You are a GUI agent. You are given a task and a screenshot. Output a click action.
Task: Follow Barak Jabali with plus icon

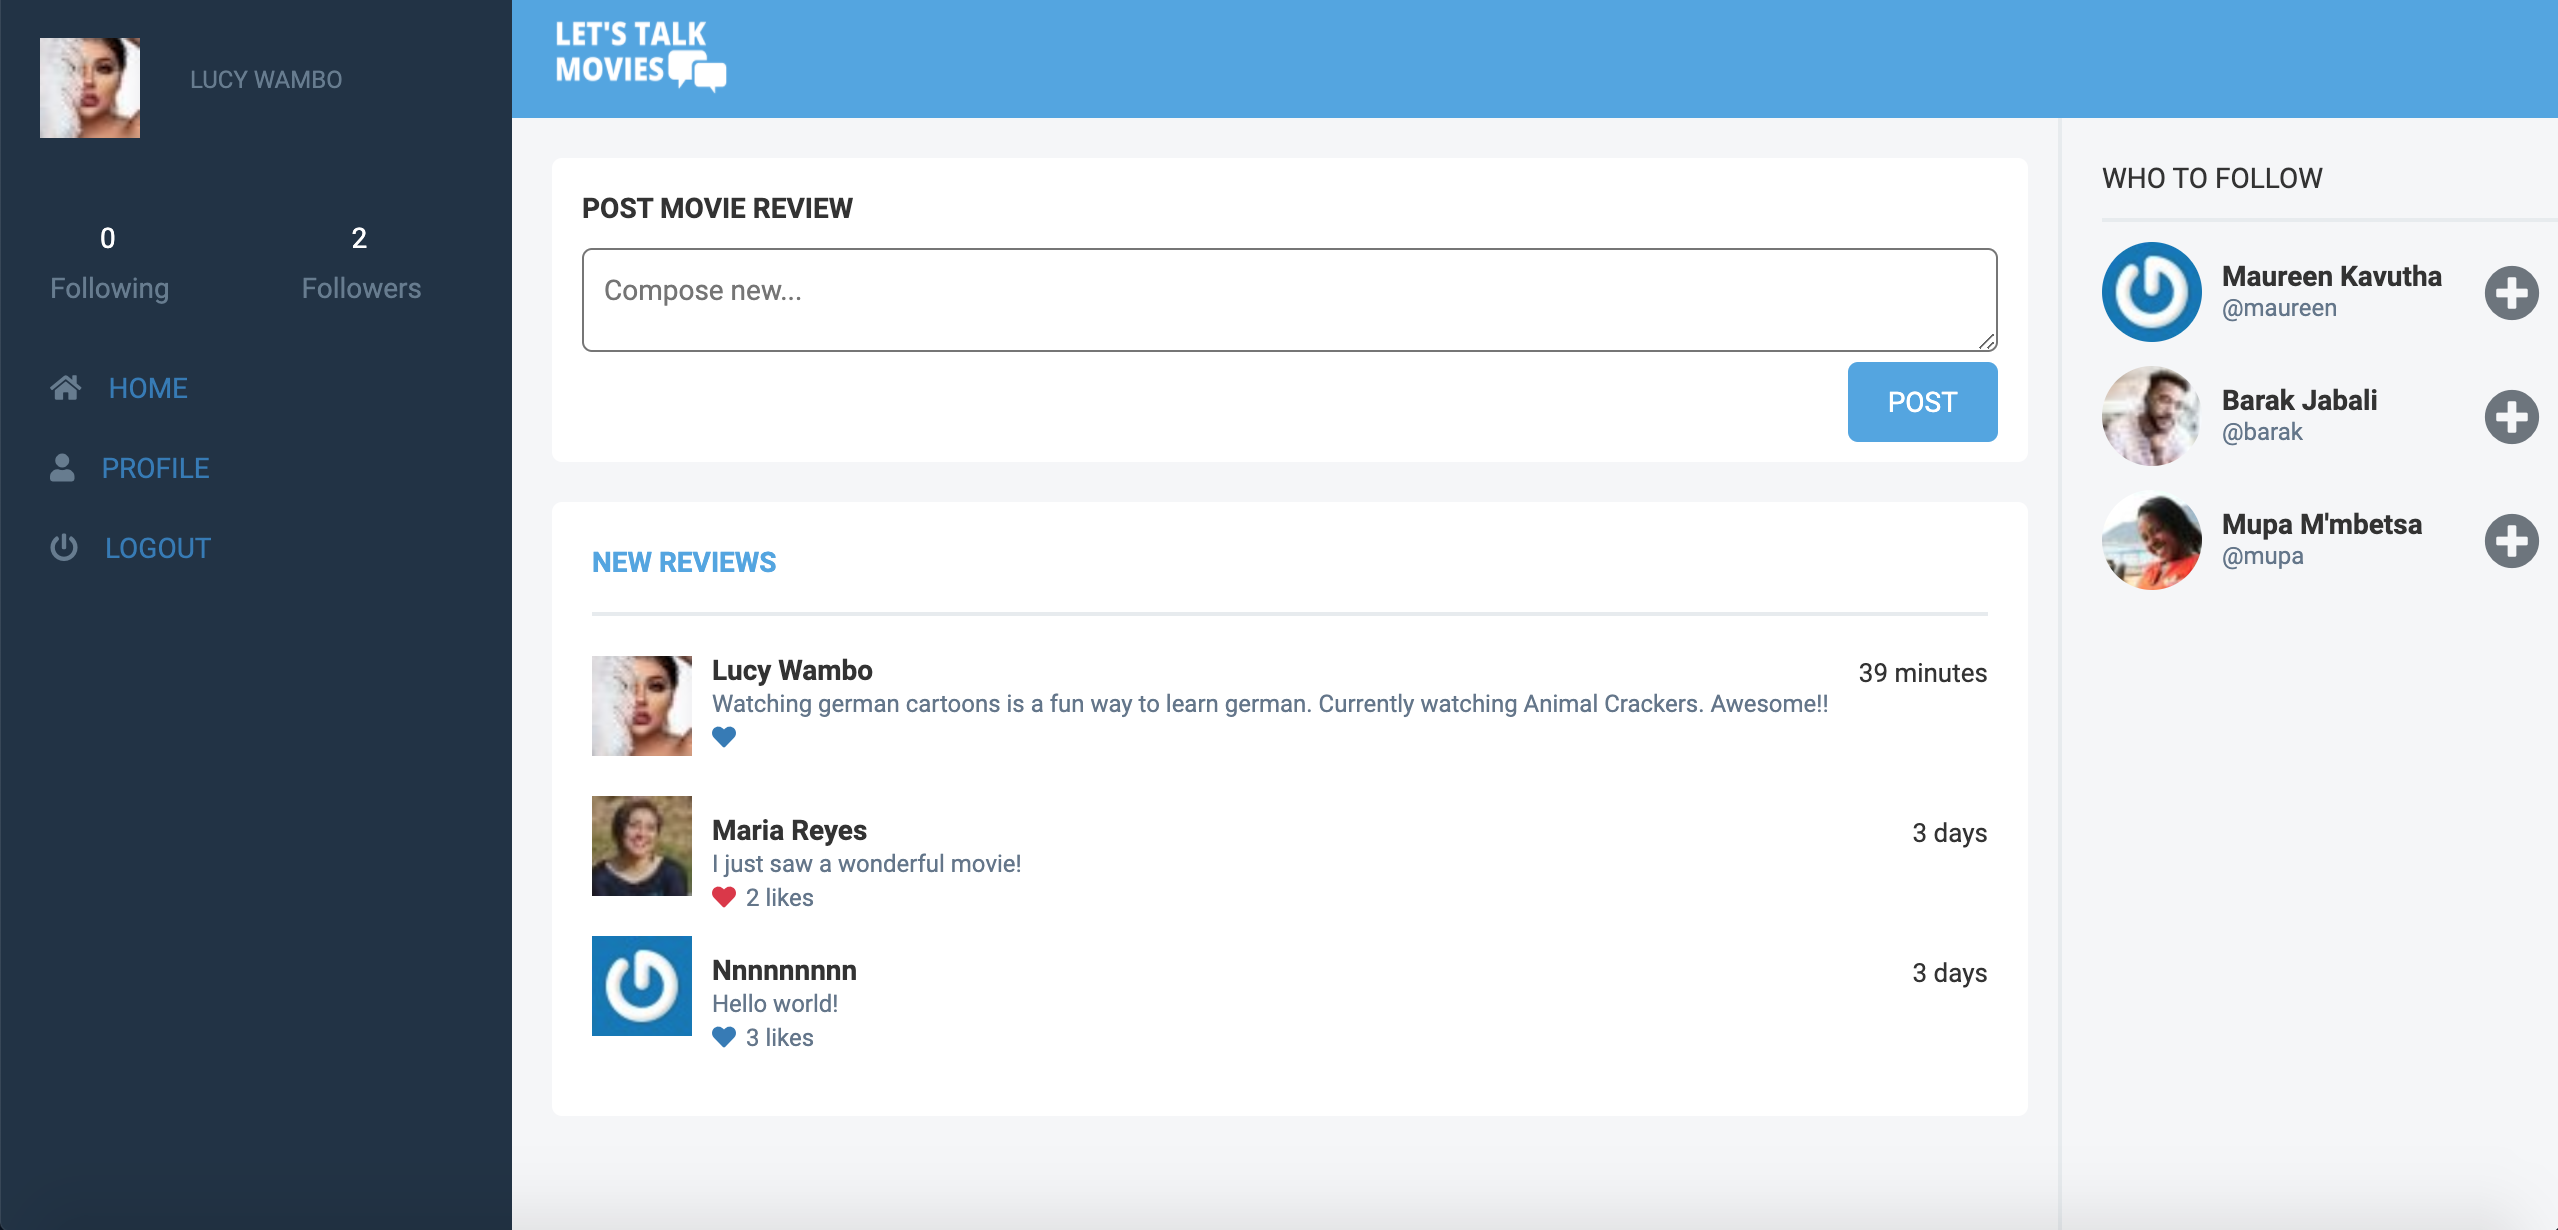click(2511, 417)
